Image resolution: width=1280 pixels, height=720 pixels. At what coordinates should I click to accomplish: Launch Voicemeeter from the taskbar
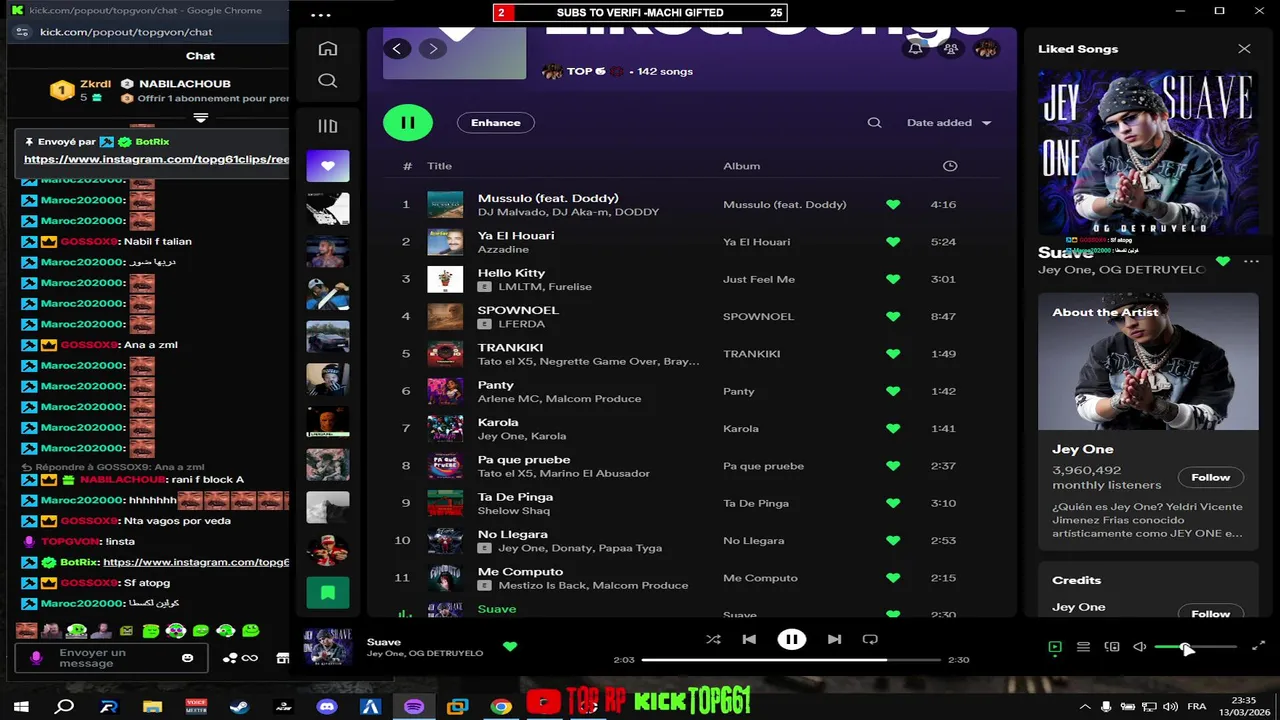196,706
